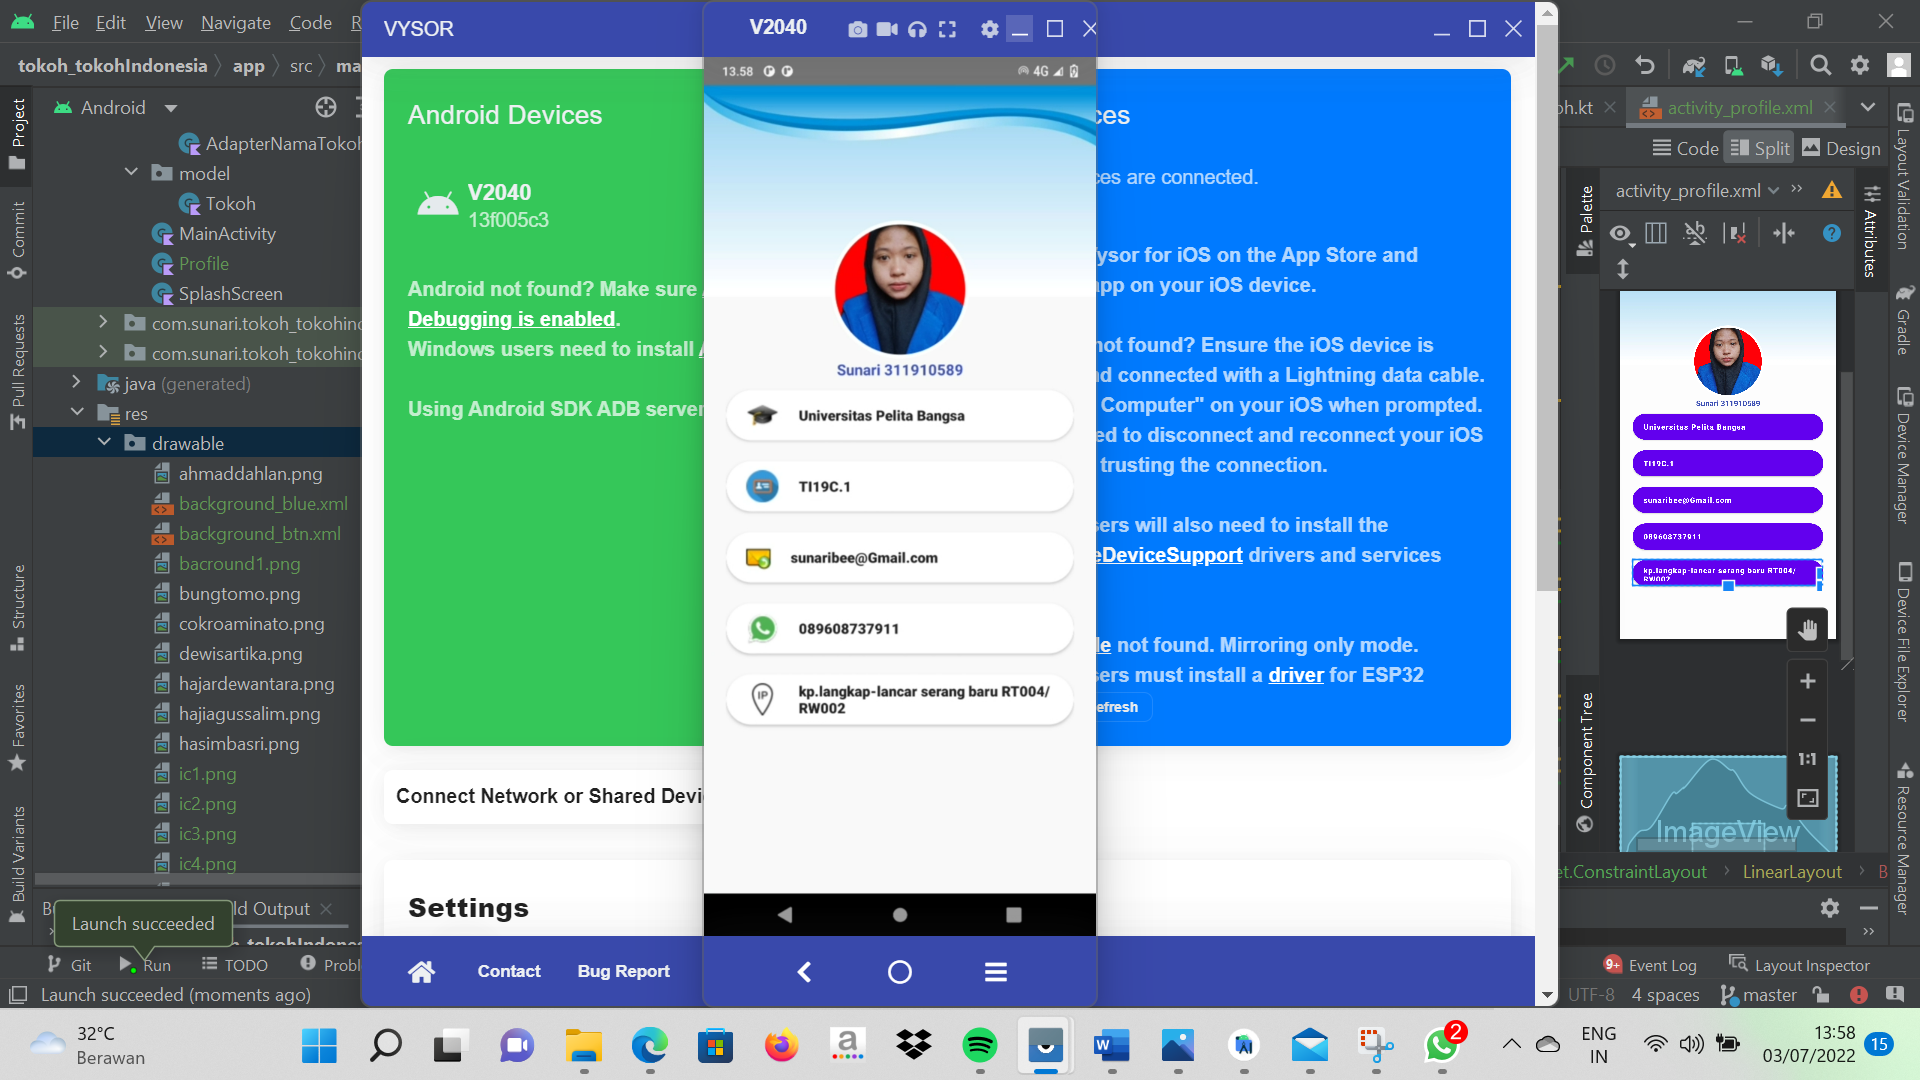
Task: Open the layout warning triangle icon
Action: 1831,190
